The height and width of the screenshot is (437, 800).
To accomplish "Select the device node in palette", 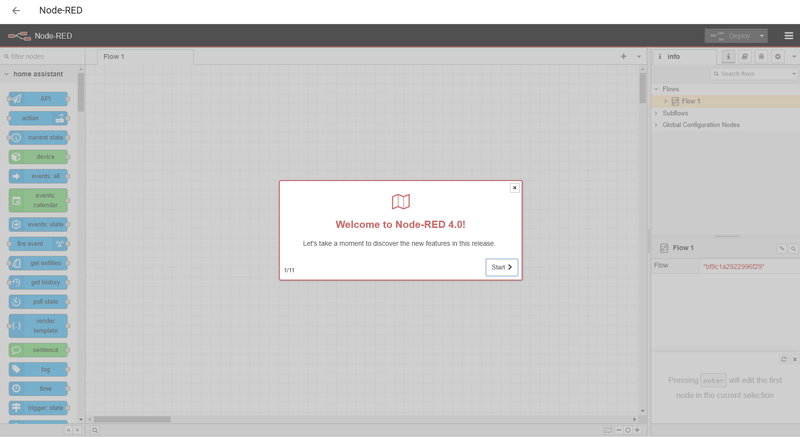I will point(38,157).
